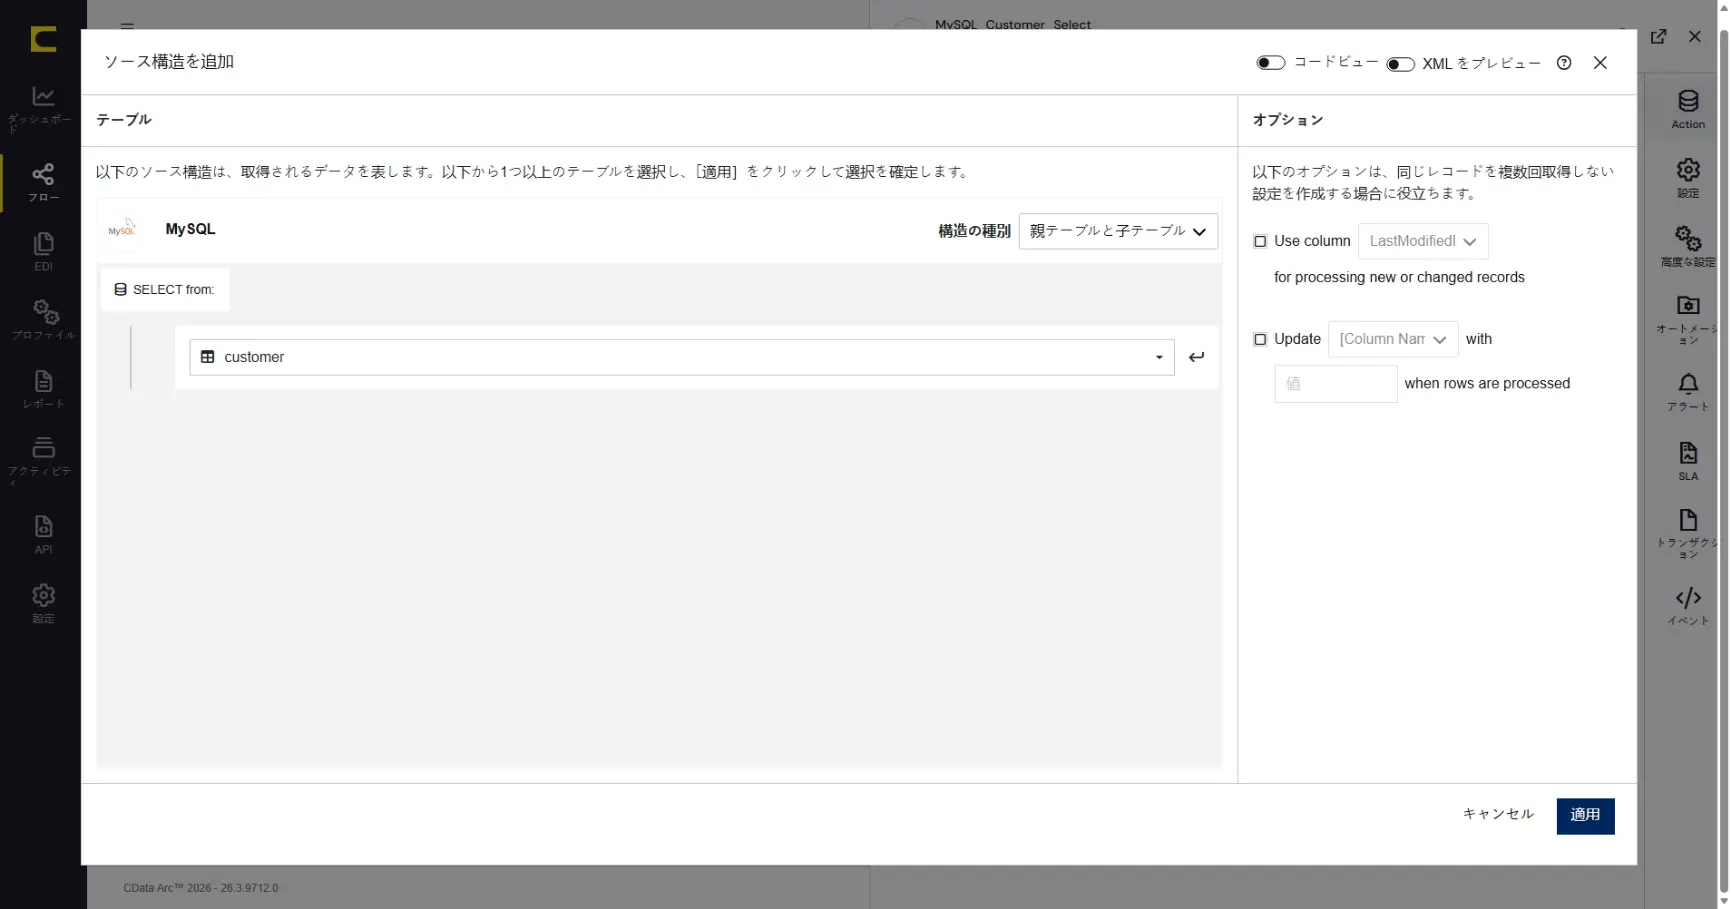Open the customer table dropdown
This screenshot has height=909, width=1731.
click(682, 357)
